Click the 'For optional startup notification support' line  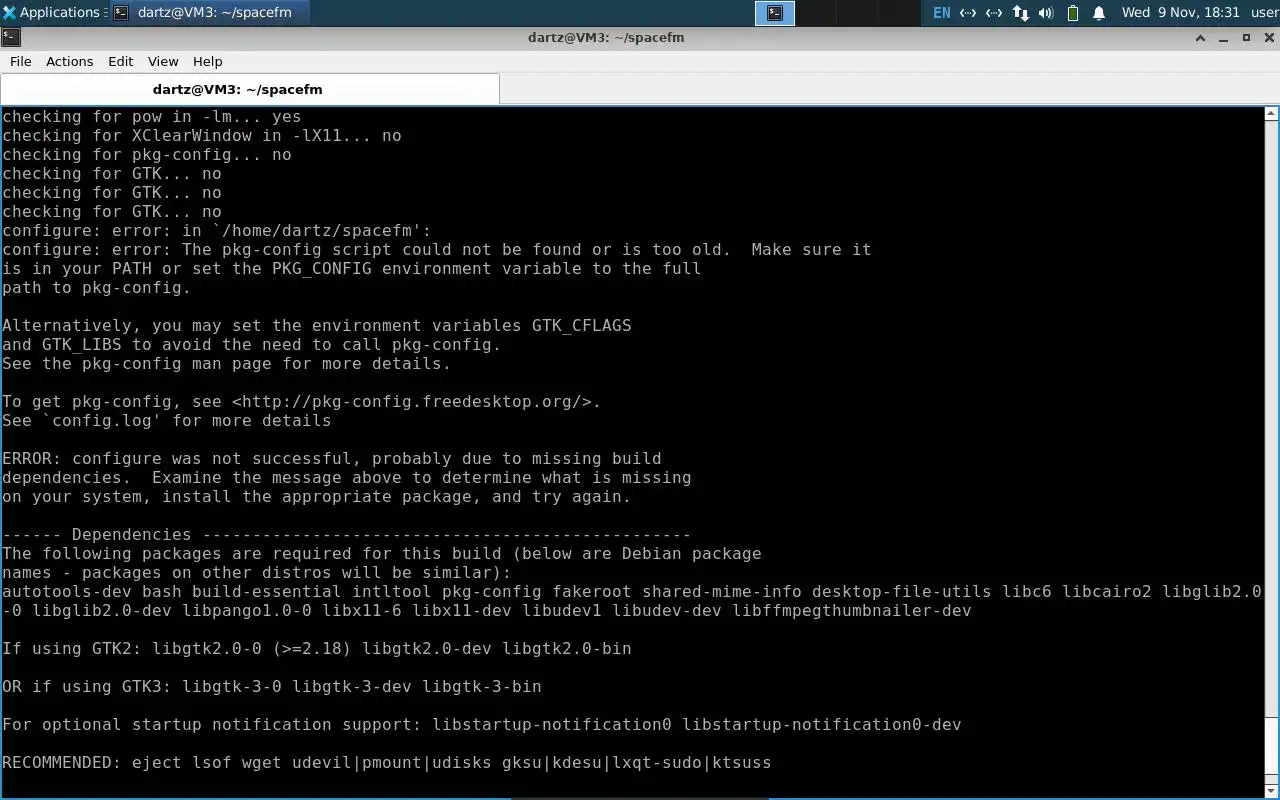pos(482,725)
